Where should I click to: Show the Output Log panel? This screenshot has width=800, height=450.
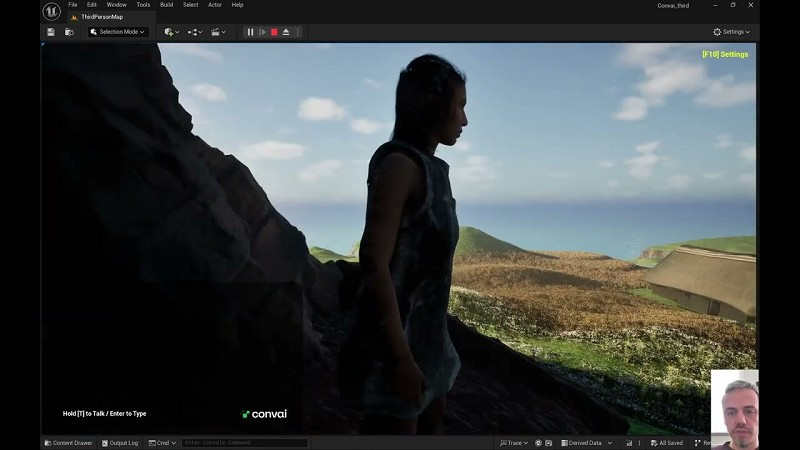(x=120, y=443)
